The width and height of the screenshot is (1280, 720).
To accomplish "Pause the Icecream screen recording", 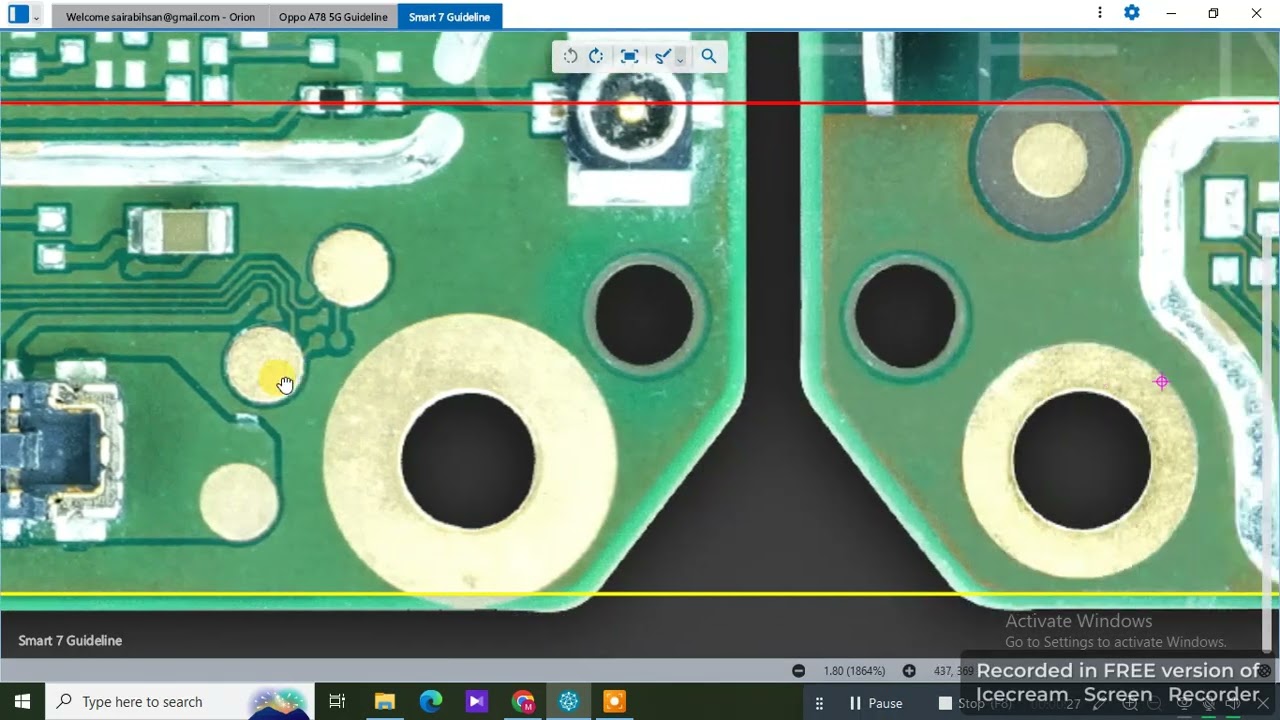I will click(x=876, y=703).
